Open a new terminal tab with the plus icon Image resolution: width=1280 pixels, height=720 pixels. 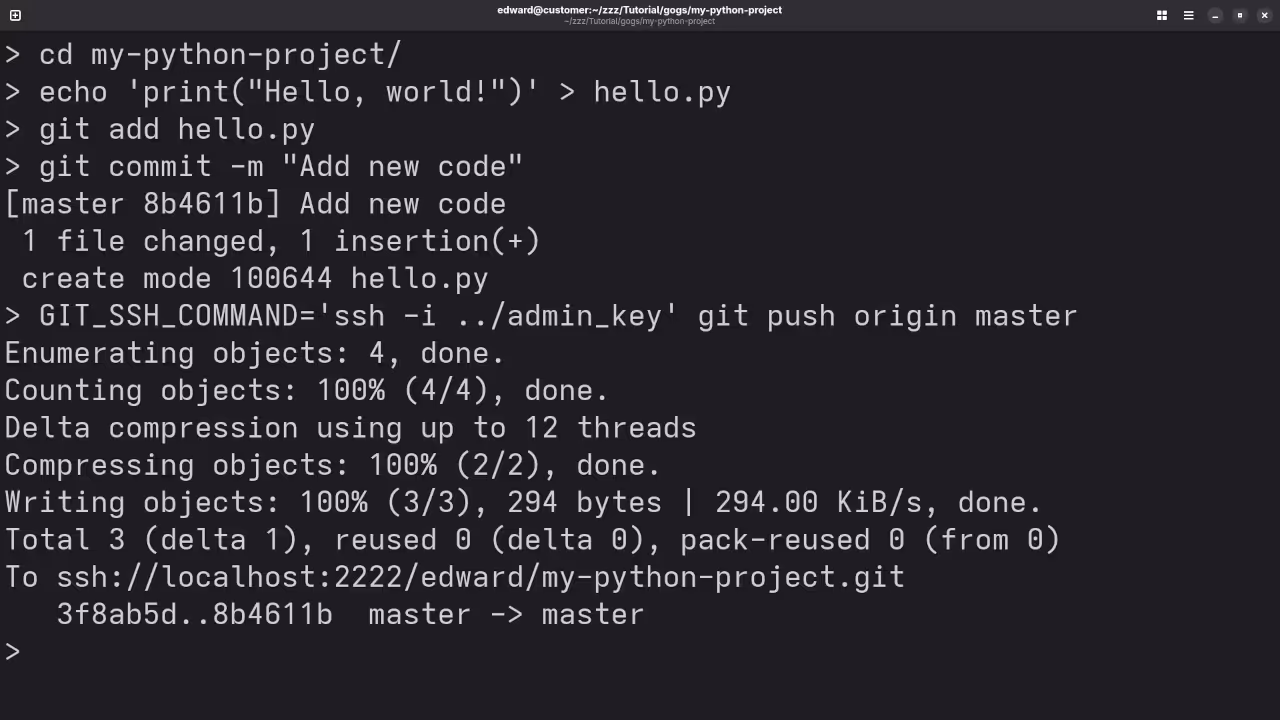click(14, 15)
